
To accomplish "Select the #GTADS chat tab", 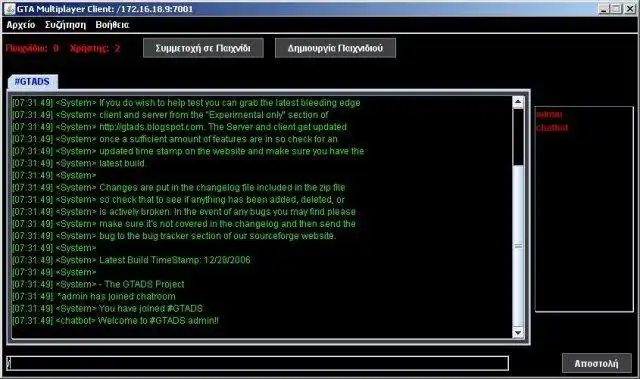I will coord(33,82).
